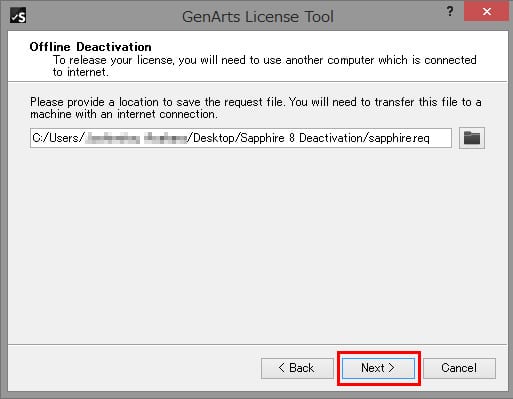Image resolution: width=513 pixels, height=399 pixels.
Task: Click the 'Offline Deactivation' heading
Action: click(x=90, y=47)
